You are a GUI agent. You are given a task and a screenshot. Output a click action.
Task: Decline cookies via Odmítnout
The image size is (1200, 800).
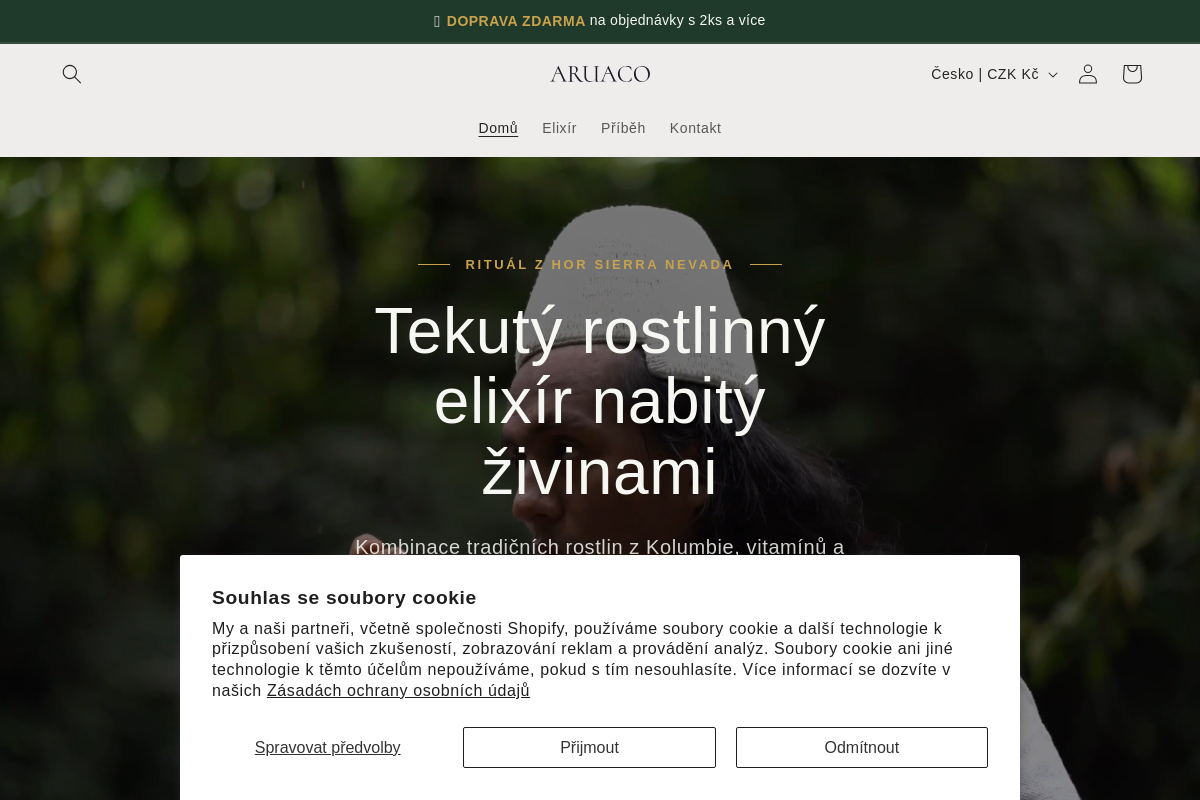pyautogui.click(x=861, y=747)
